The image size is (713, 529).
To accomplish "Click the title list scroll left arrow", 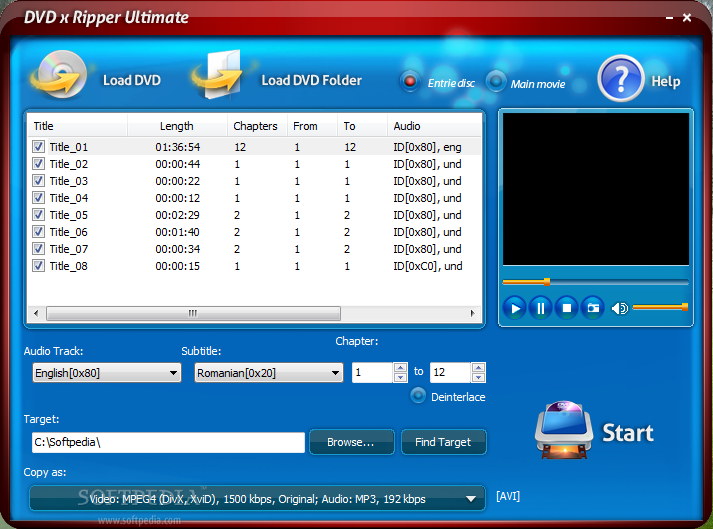I will (36, 313).
